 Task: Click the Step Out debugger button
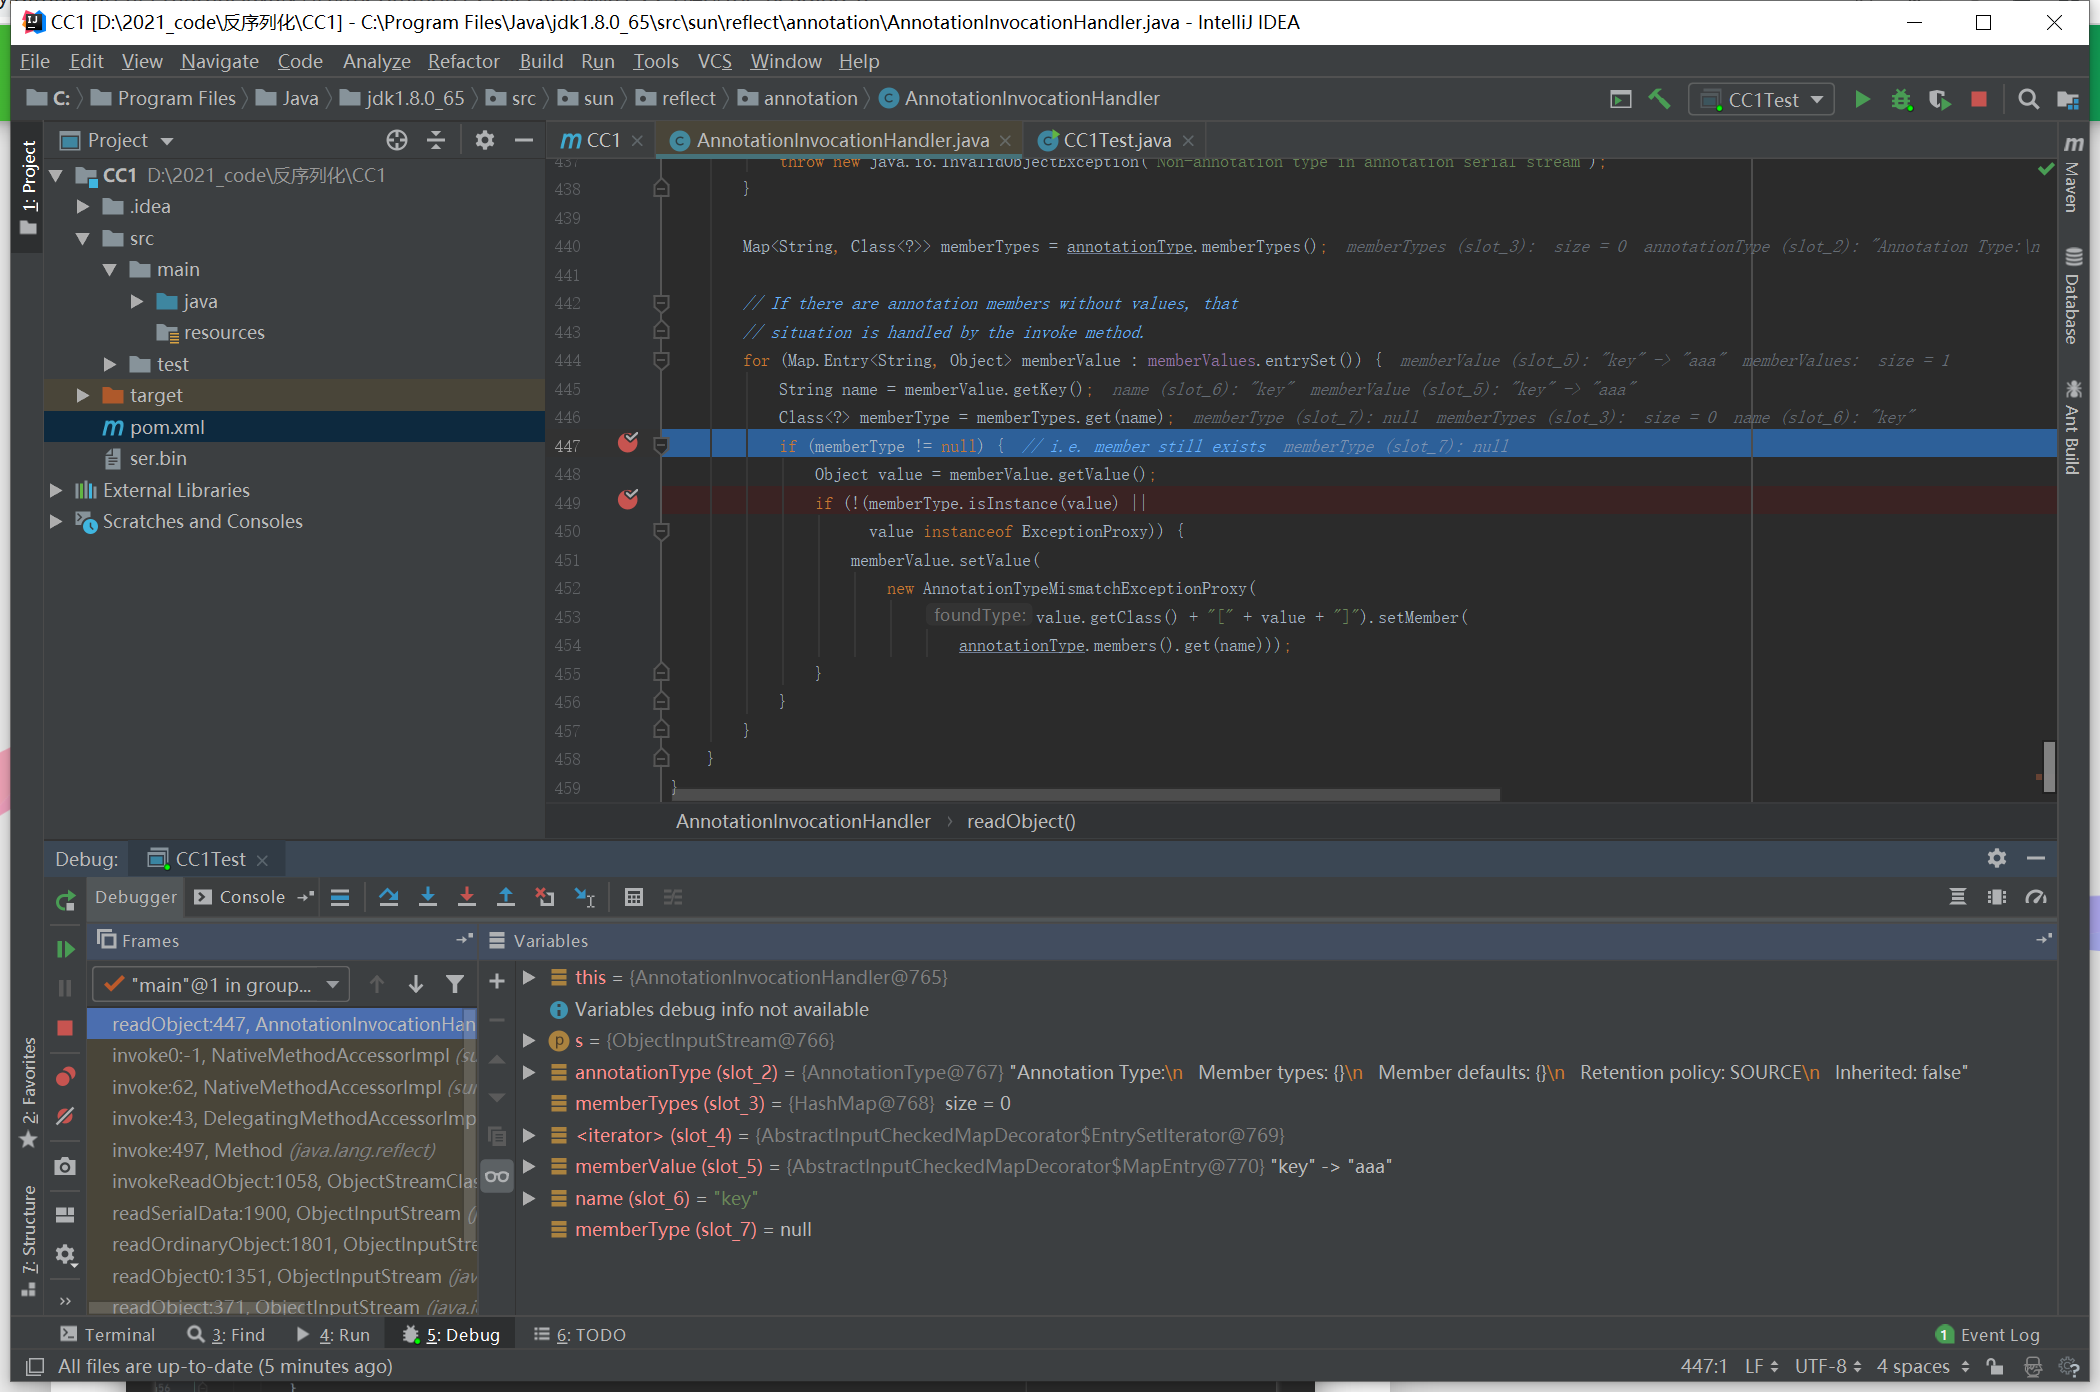tap(506, 897)
